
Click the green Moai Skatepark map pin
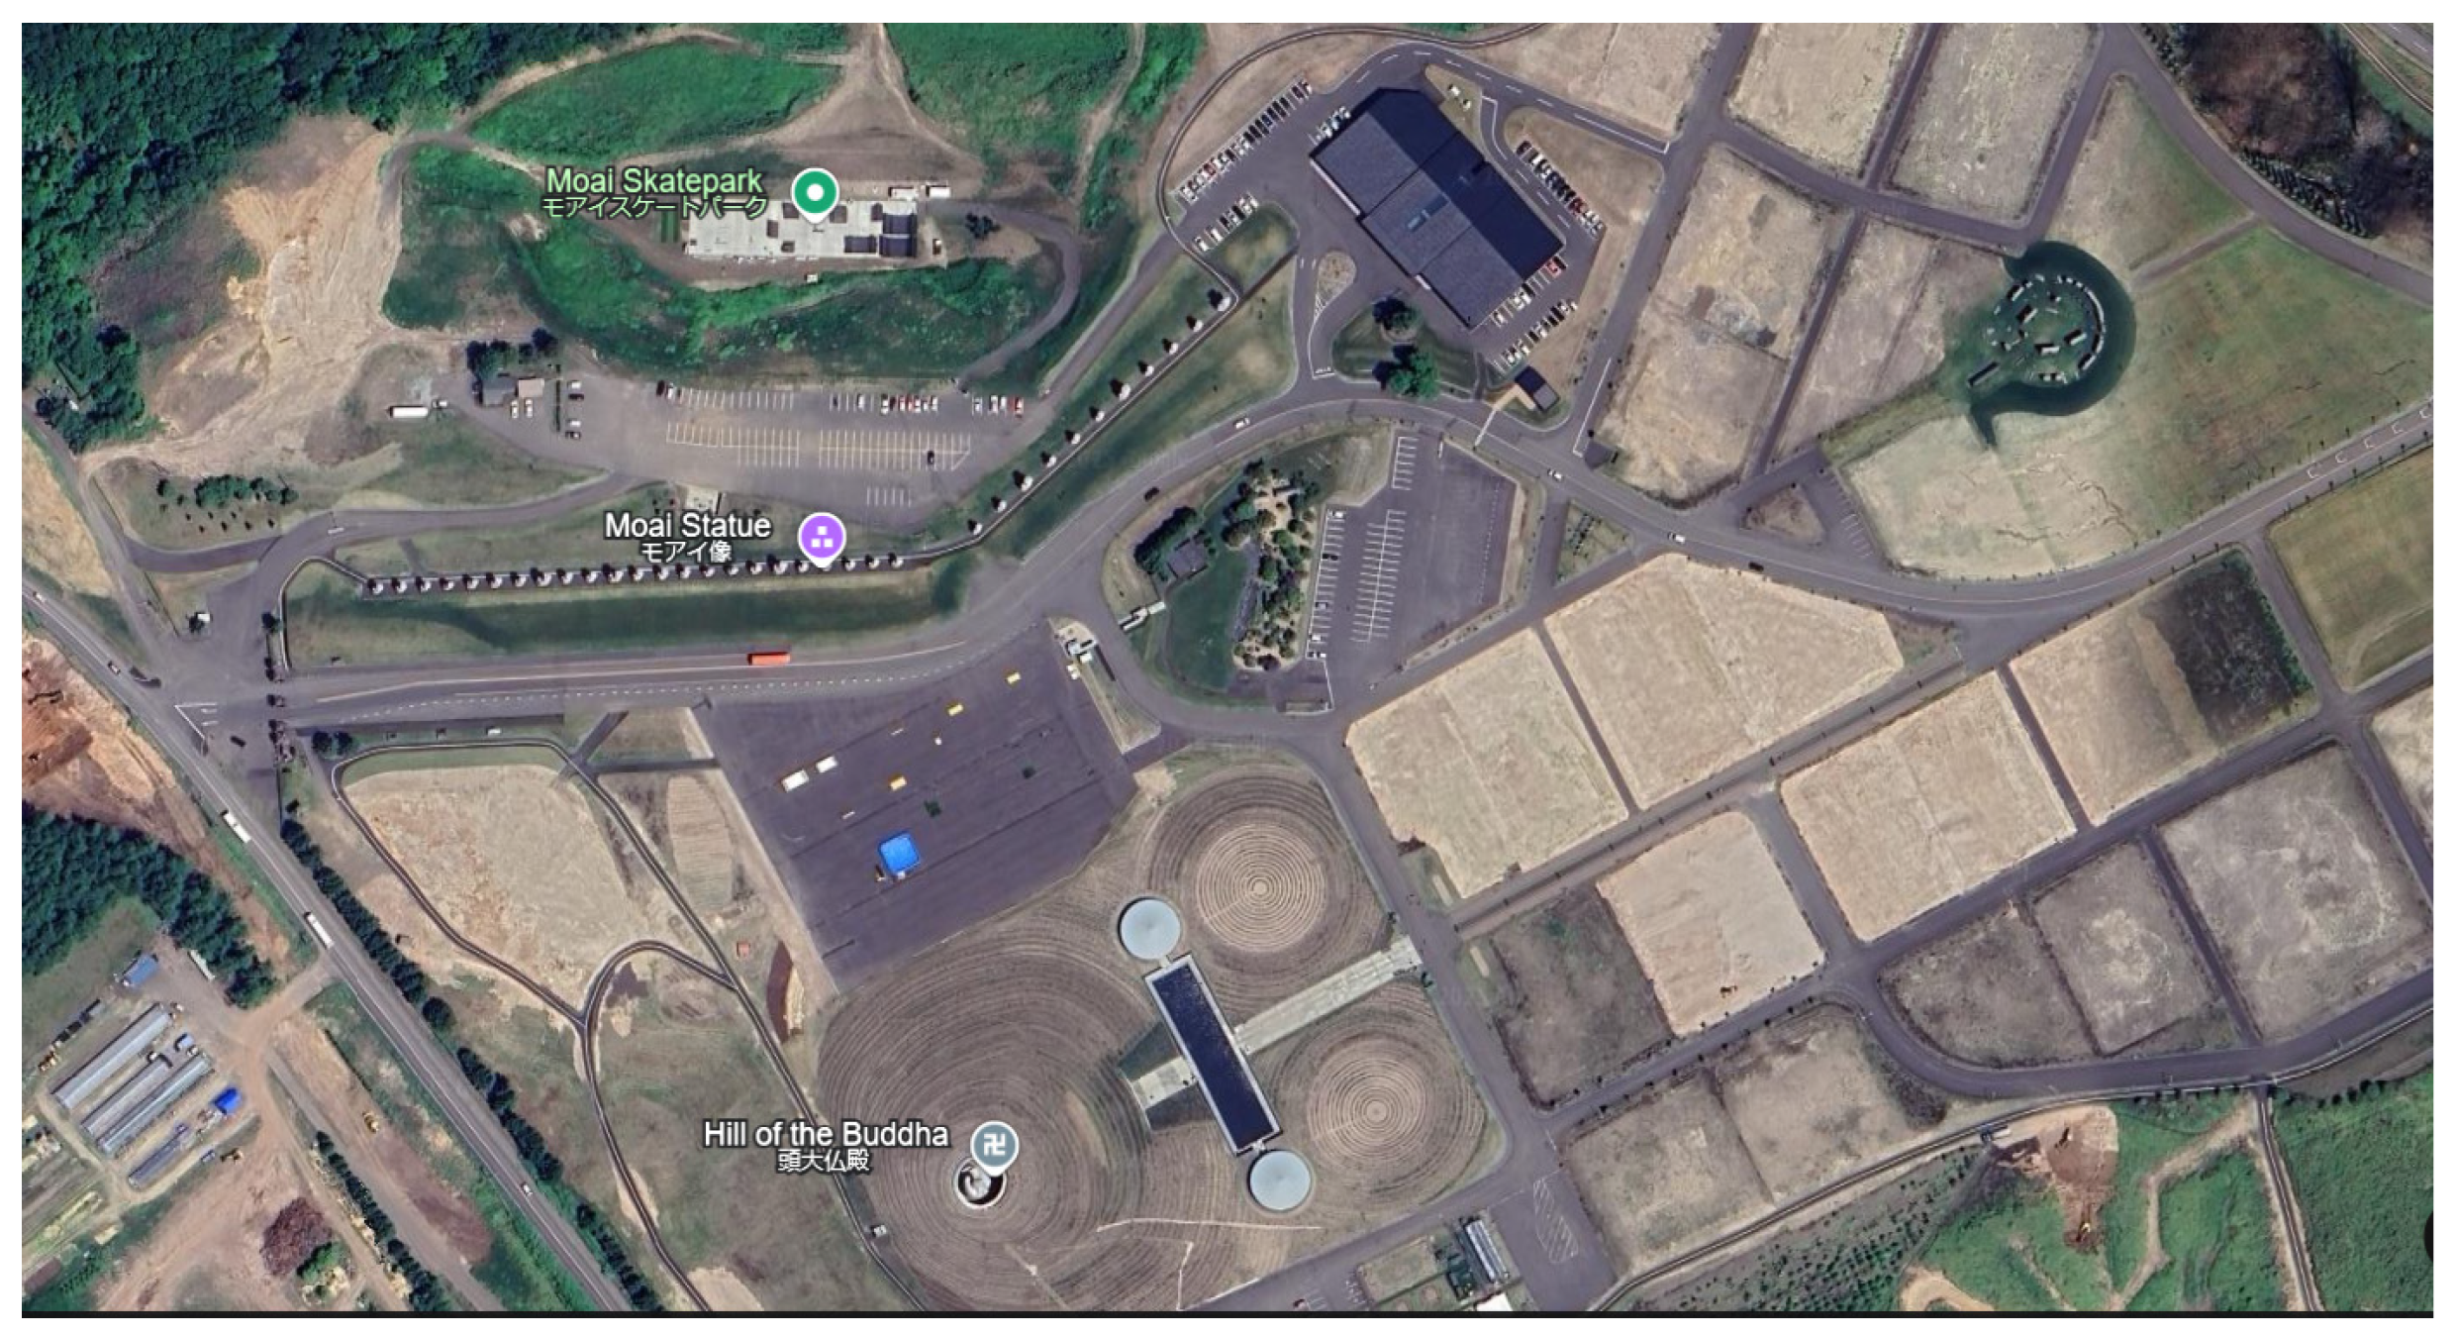tap(815, 192)
